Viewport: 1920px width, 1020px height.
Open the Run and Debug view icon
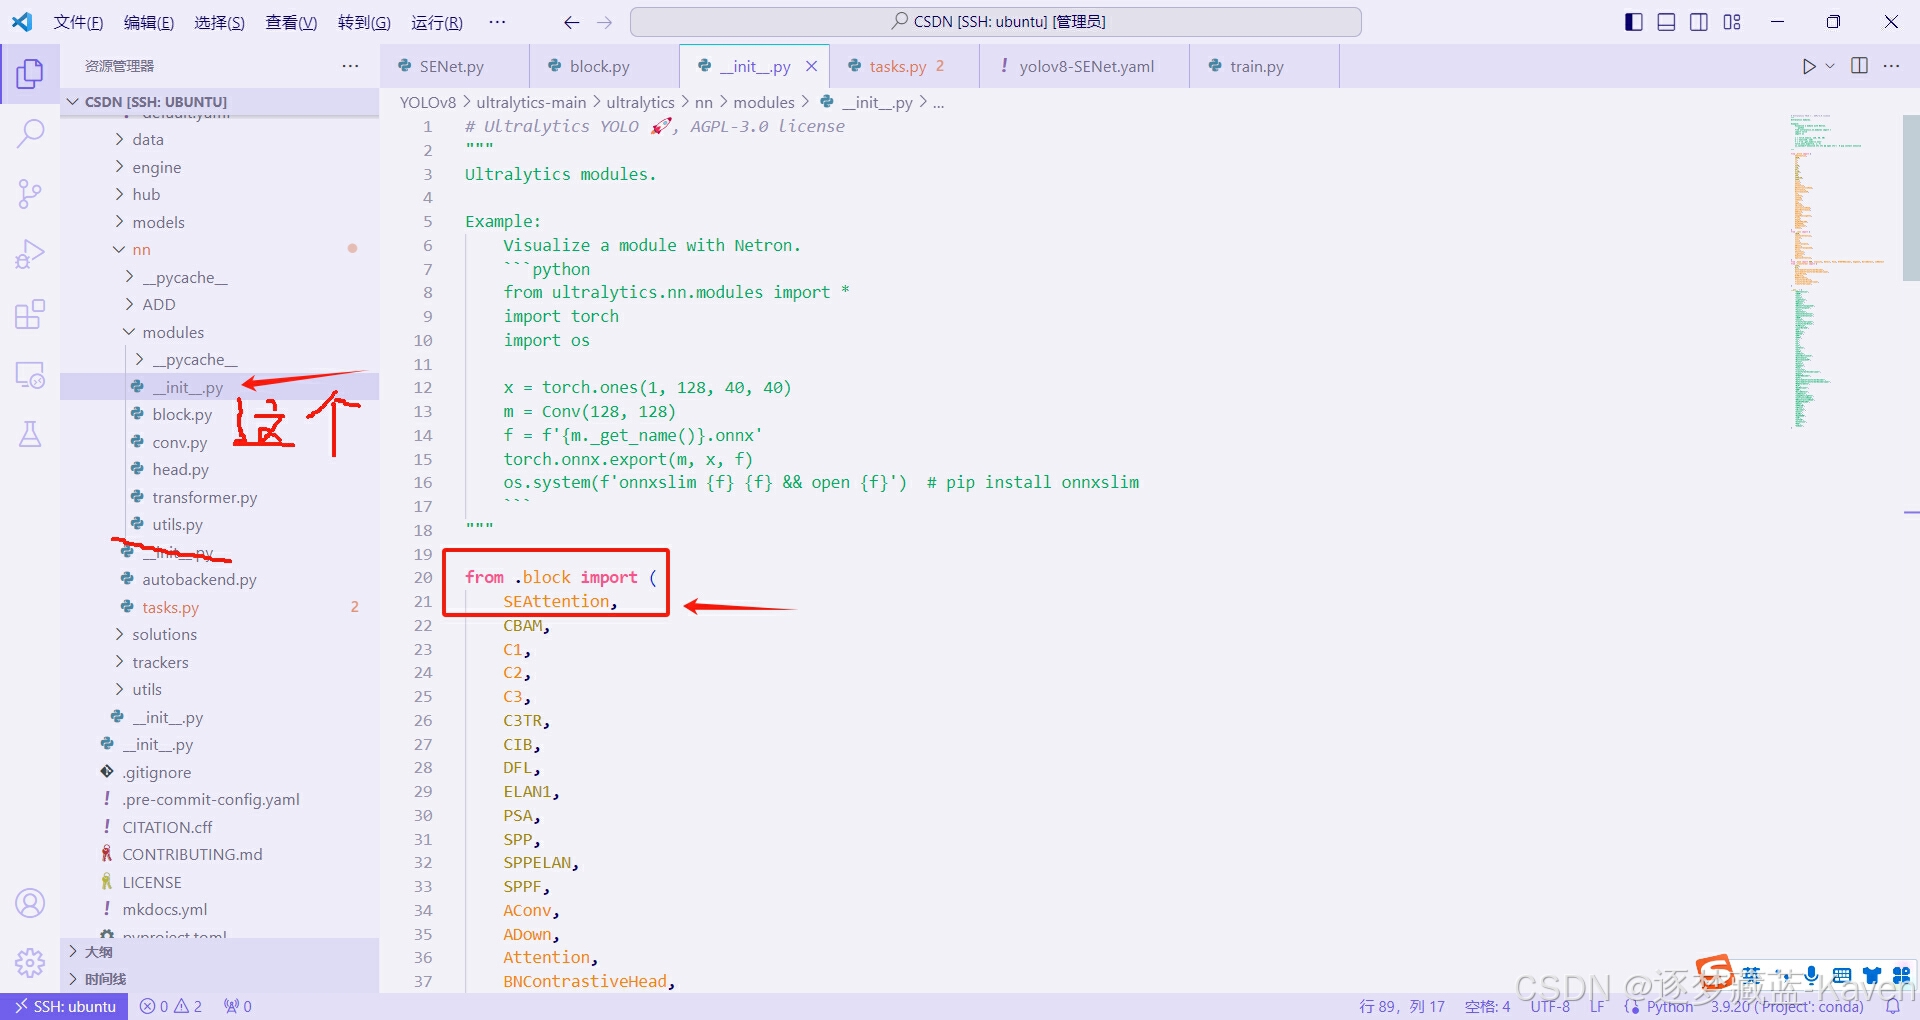click(x=30, y=254)
